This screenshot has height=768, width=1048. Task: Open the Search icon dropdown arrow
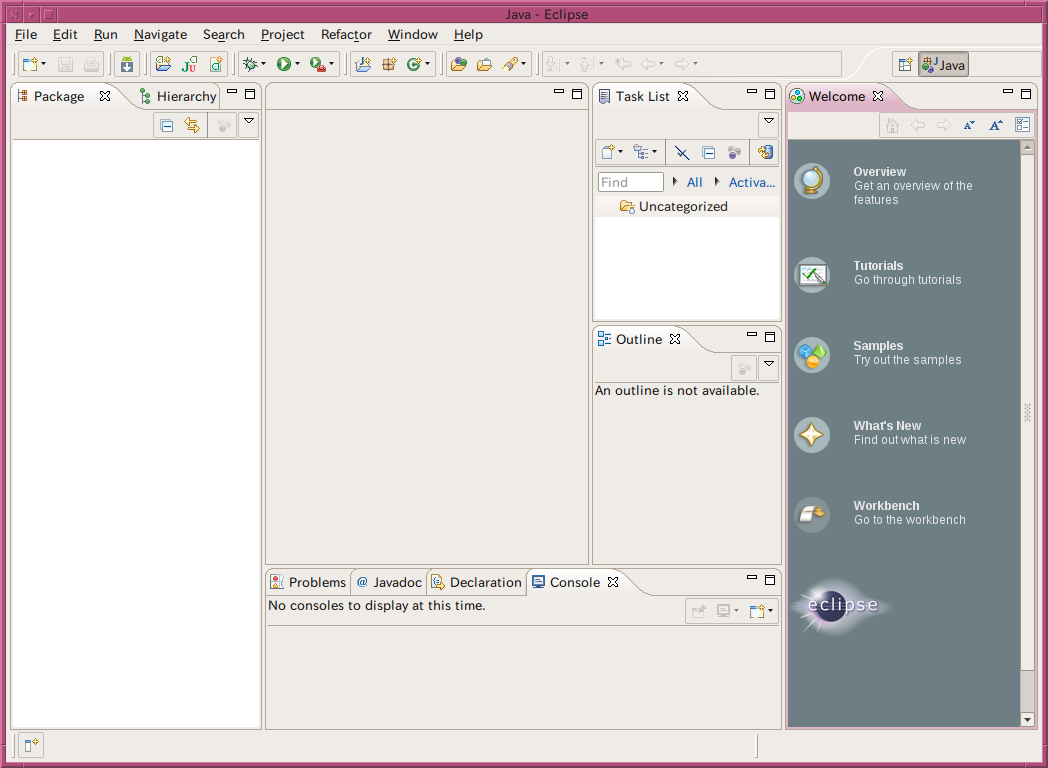(x=523, y=64)
